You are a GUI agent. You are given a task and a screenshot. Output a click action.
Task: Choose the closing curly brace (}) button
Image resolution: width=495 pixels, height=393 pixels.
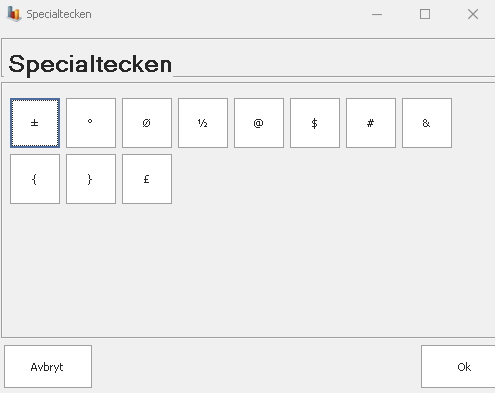click(91, 179)
